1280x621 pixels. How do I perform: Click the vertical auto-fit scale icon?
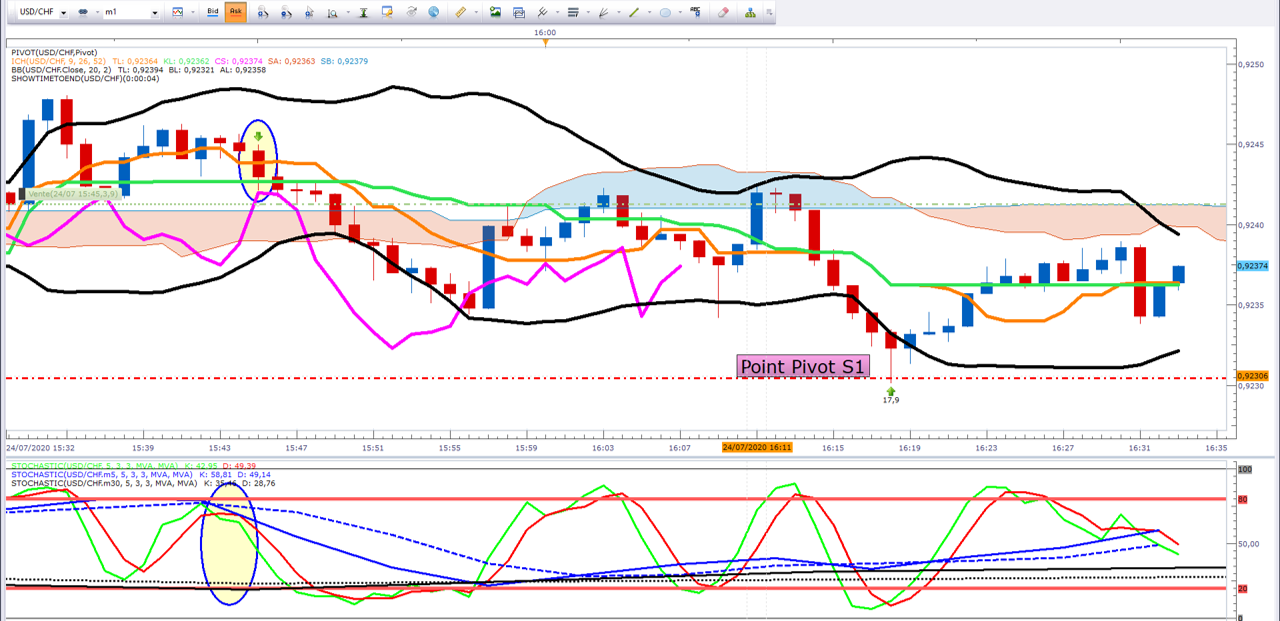click(x=363, y=12)
